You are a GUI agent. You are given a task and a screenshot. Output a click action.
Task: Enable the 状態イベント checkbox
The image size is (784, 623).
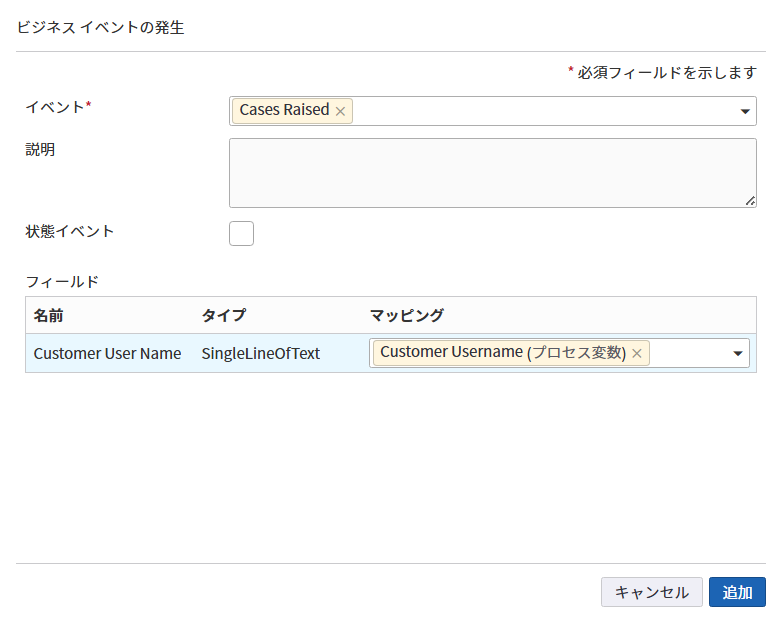click(241, 233)
